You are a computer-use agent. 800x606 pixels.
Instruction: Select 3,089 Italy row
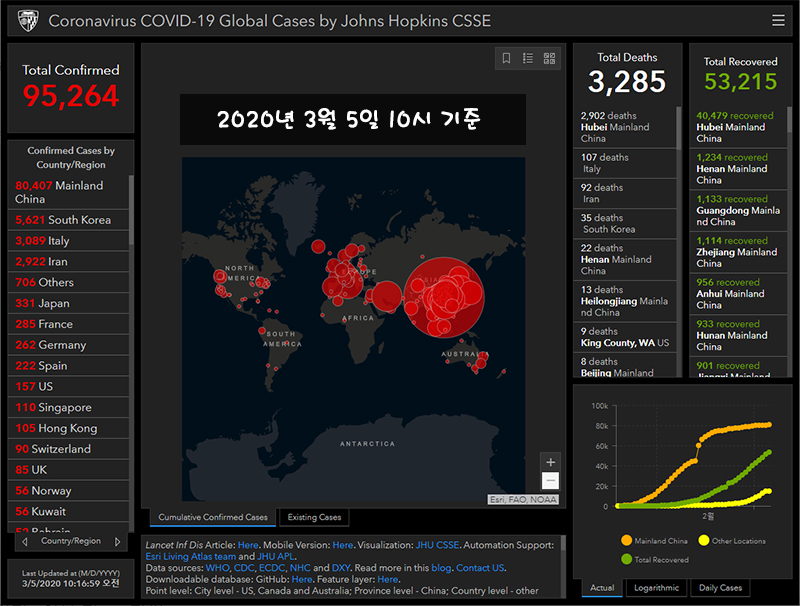[68, 241]
